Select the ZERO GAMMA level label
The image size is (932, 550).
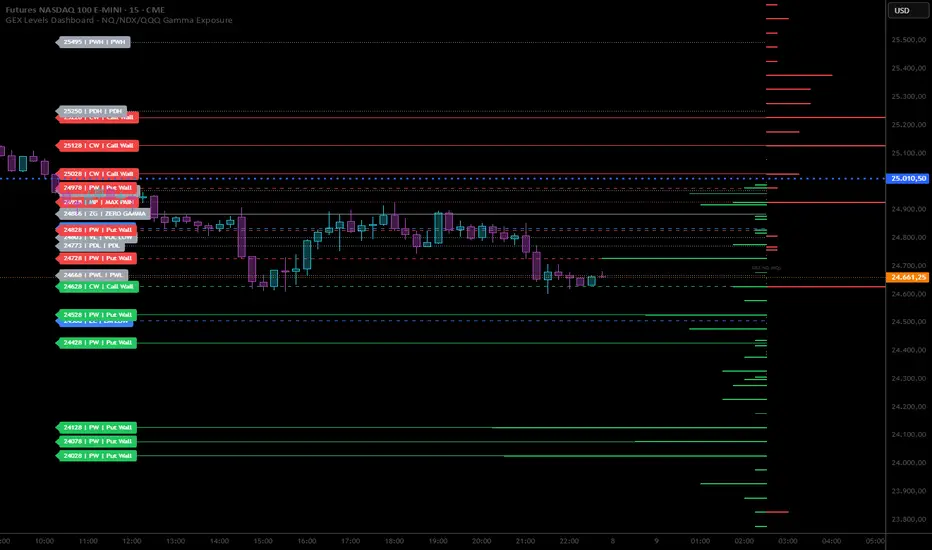[x=103, y=213]
